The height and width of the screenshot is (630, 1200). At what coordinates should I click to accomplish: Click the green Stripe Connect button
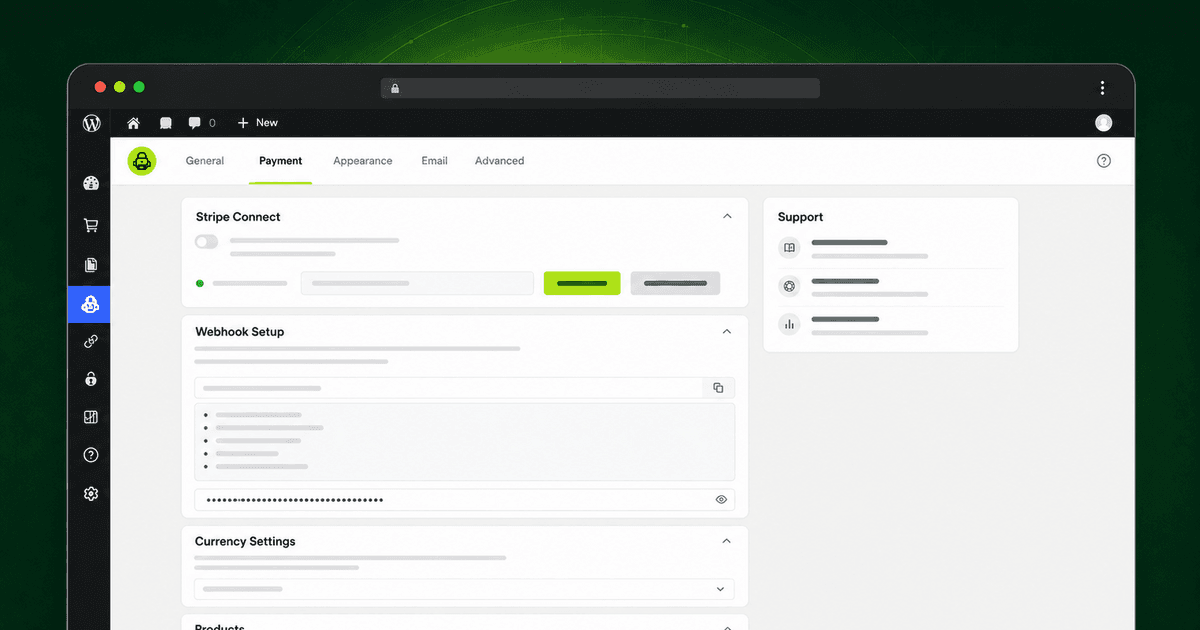coord(582,283)
